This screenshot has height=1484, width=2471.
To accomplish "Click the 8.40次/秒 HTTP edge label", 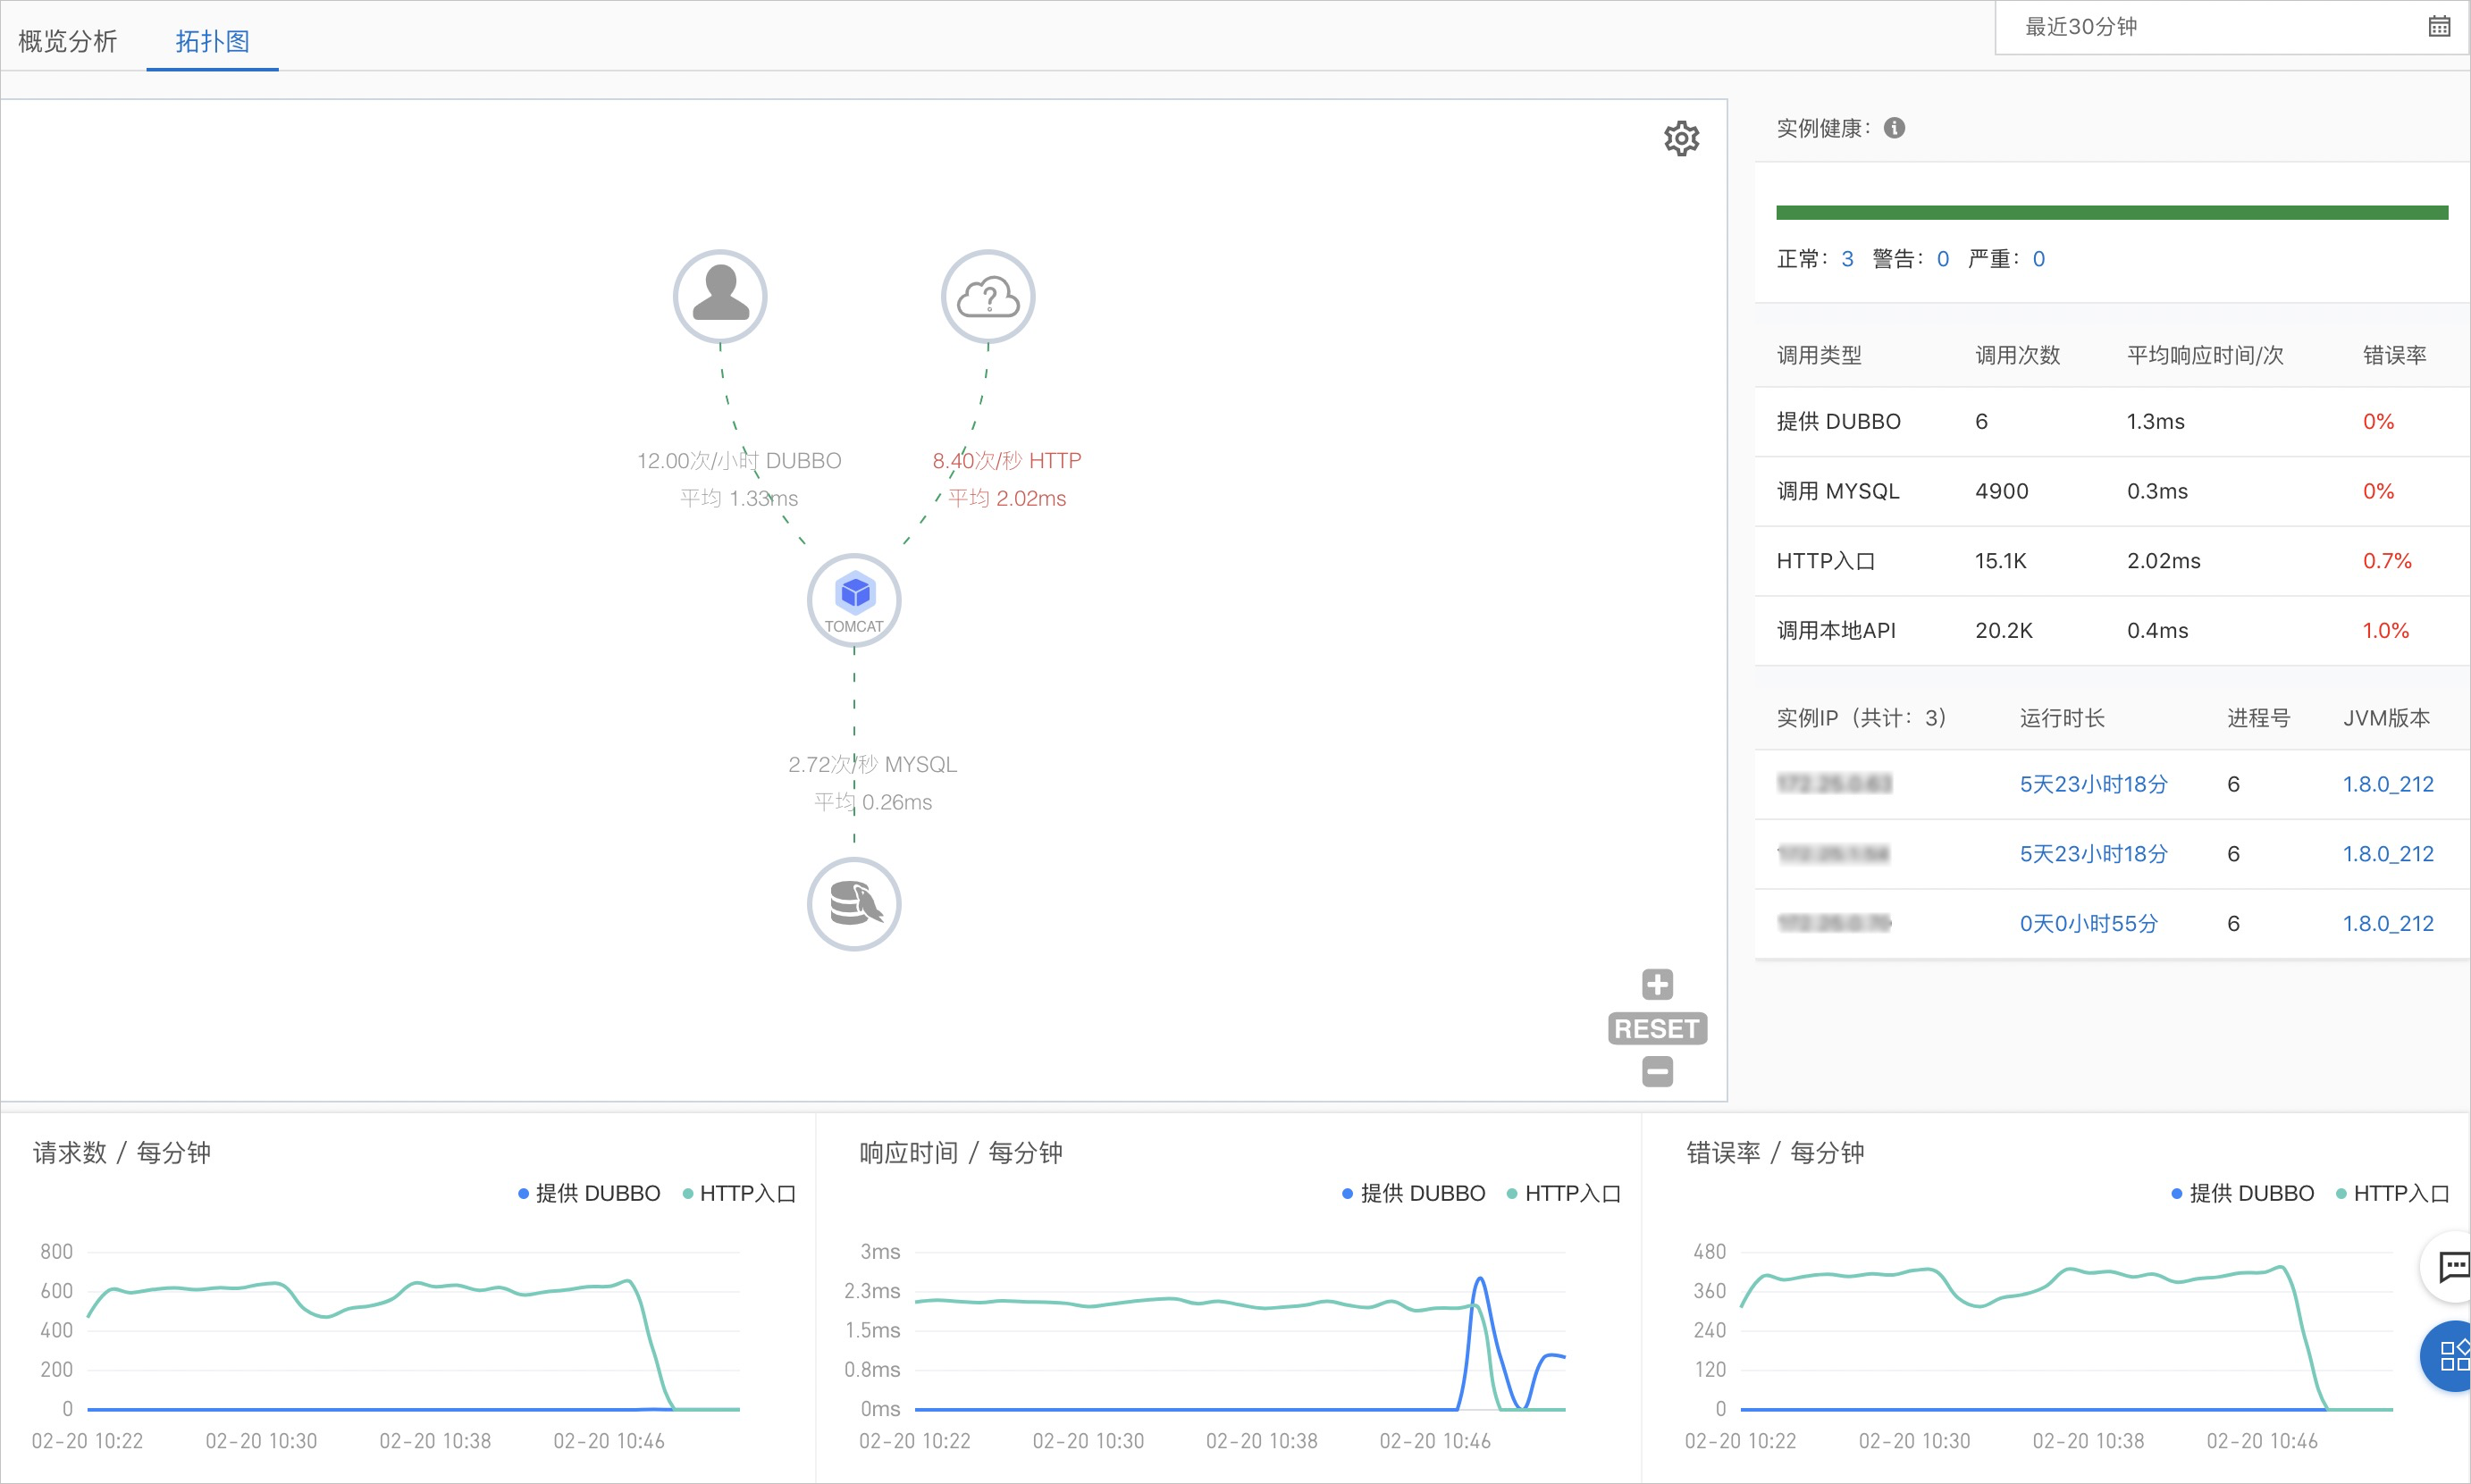I will pyautogui.click(x=1007, y=461).
